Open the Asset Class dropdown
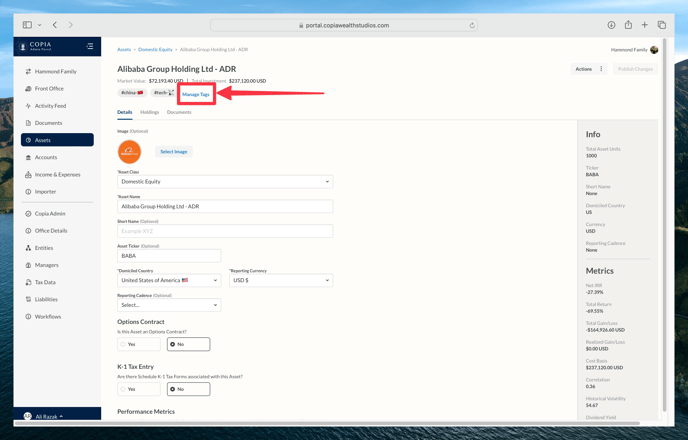The image size is (688, 440). pyautogui.click(x=225, y=182)
